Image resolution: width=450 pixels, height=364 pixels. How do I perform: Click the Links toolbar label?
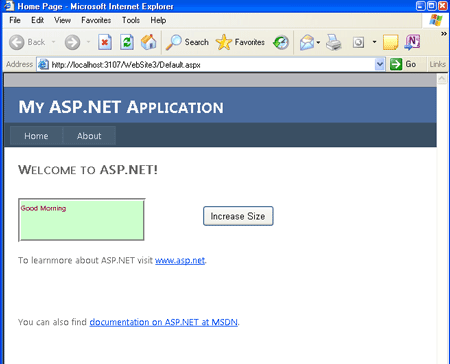point(437,64)
